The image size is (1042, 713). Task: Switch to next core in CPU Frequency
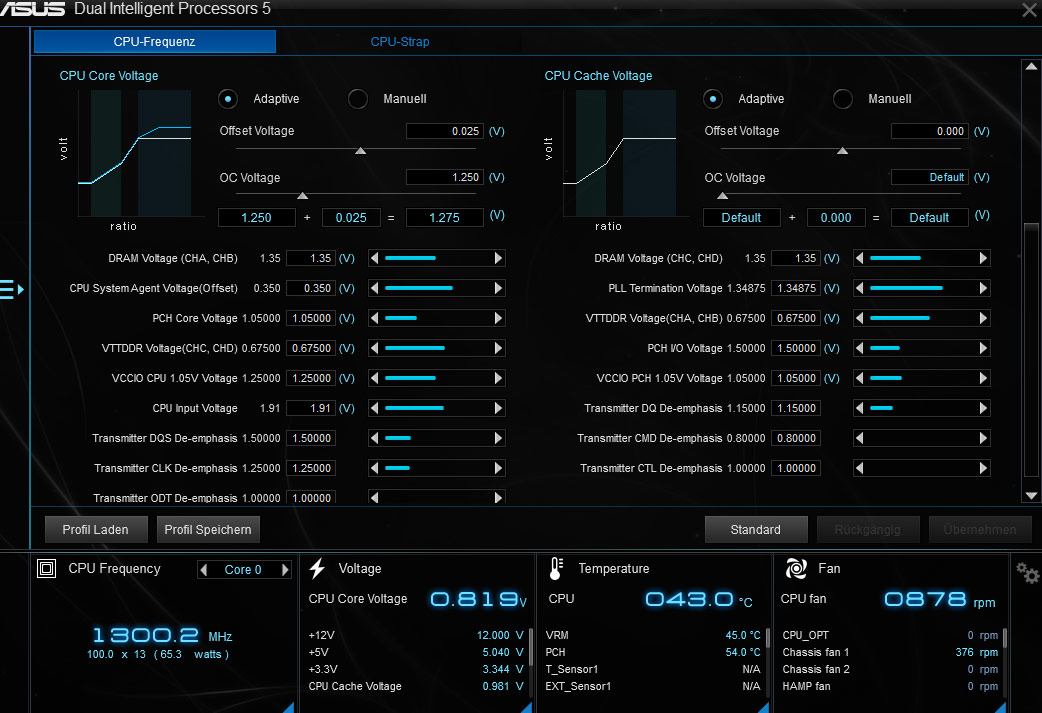[x=284, y=569]
